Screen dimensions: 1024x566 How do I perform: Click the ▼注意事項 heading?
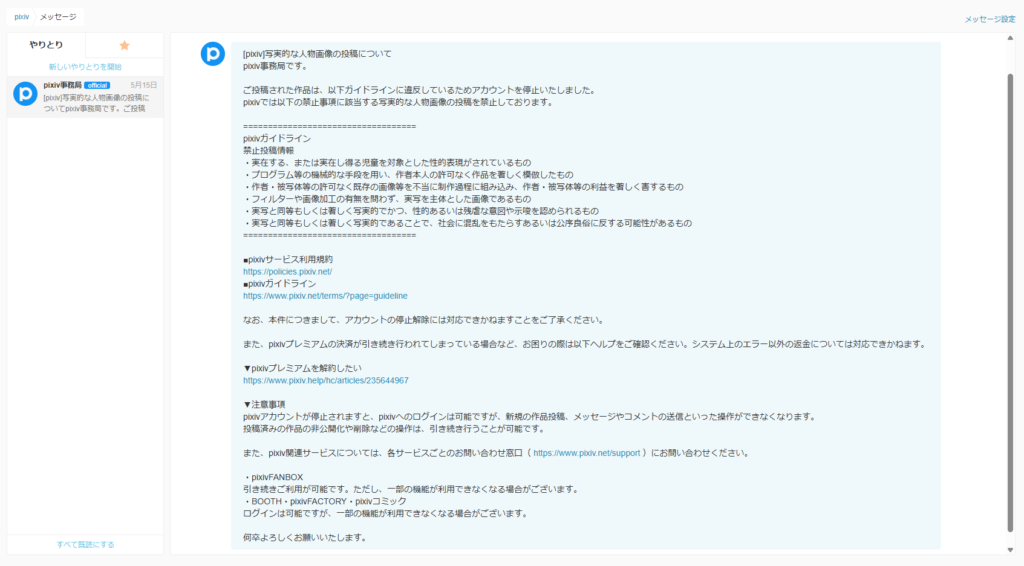(x=264, y=405)
